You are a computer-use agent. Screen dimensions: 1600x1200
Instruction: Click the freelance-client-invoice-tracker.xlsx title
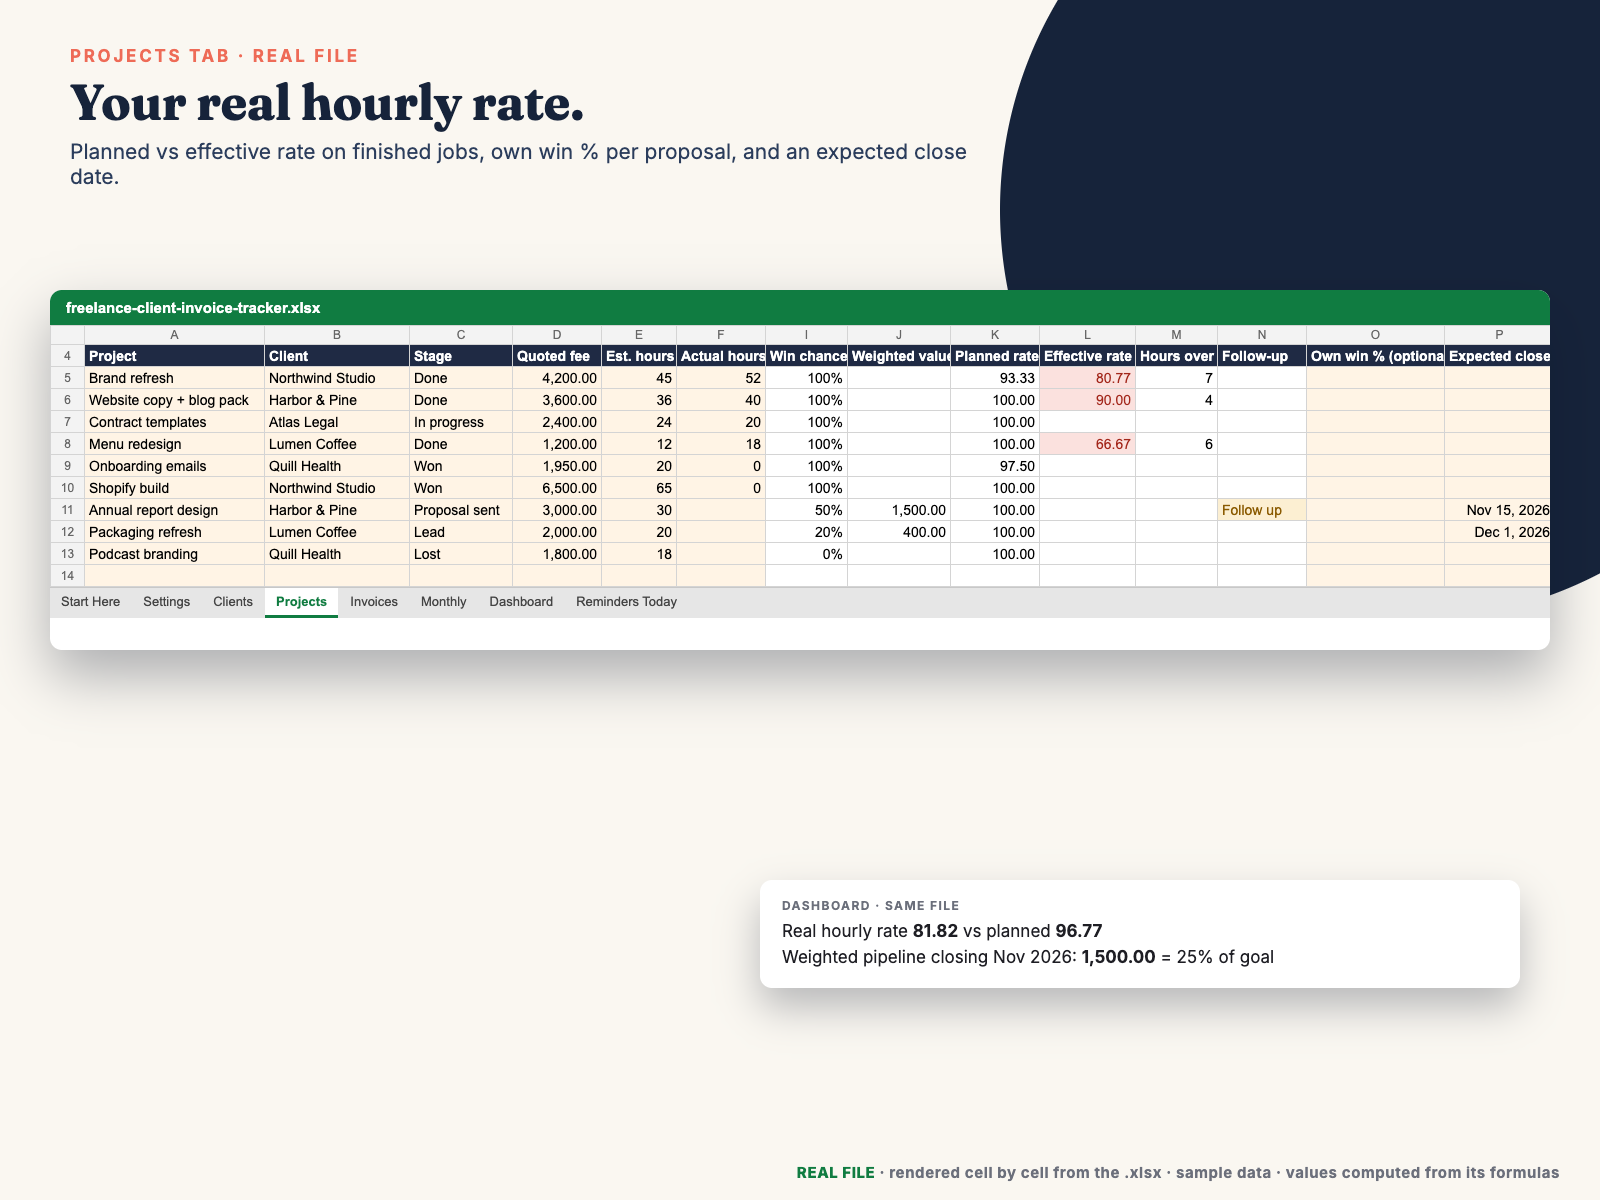(193, 308)
